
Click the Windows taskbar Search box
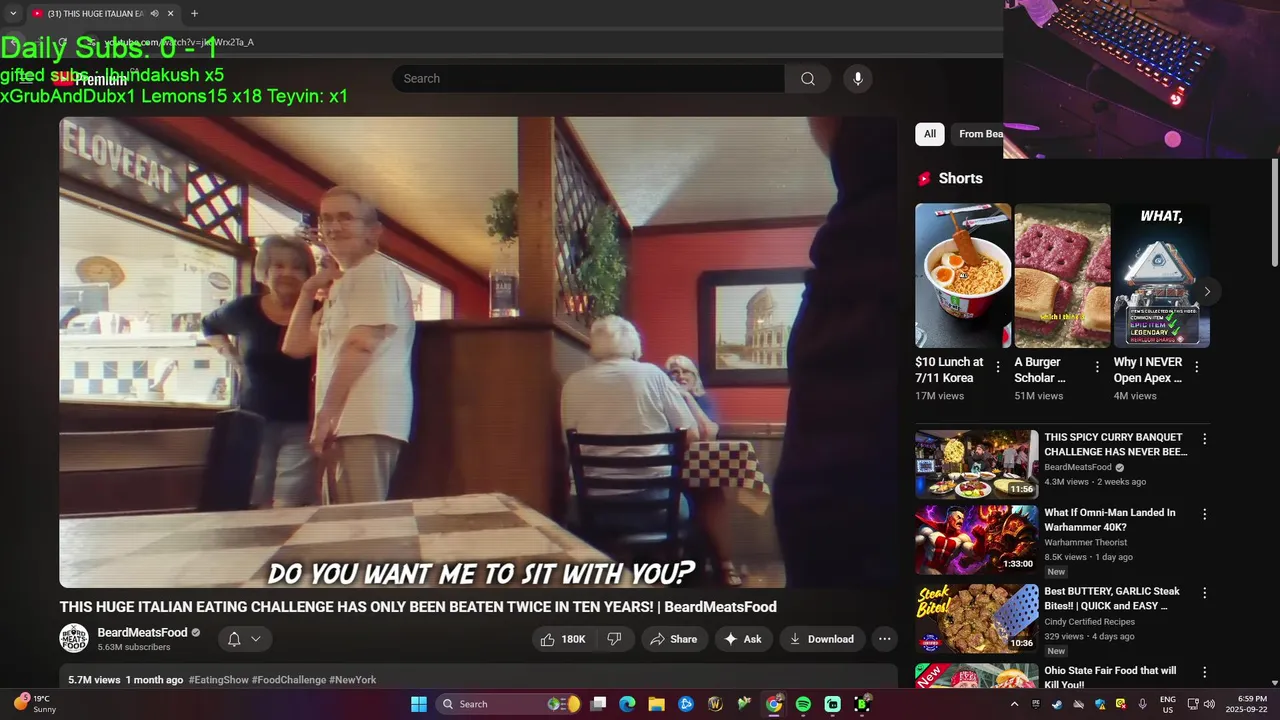(x=508, y=704)
